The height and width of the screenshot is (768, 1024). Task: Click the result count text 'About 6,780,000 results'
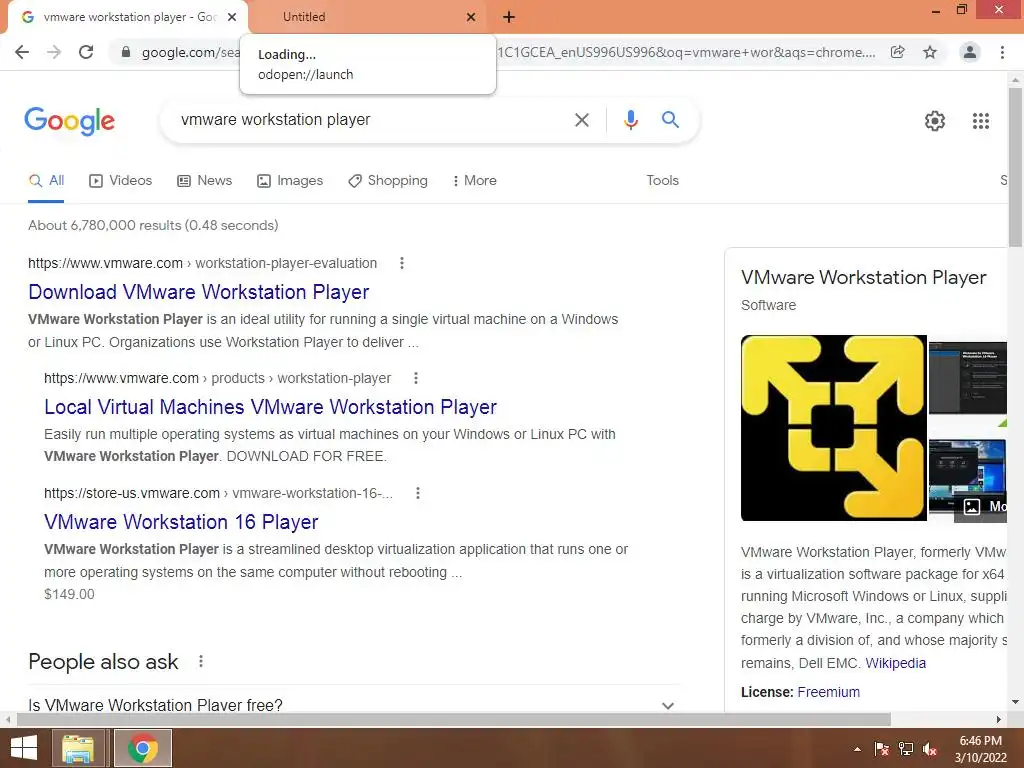[104, 225]
